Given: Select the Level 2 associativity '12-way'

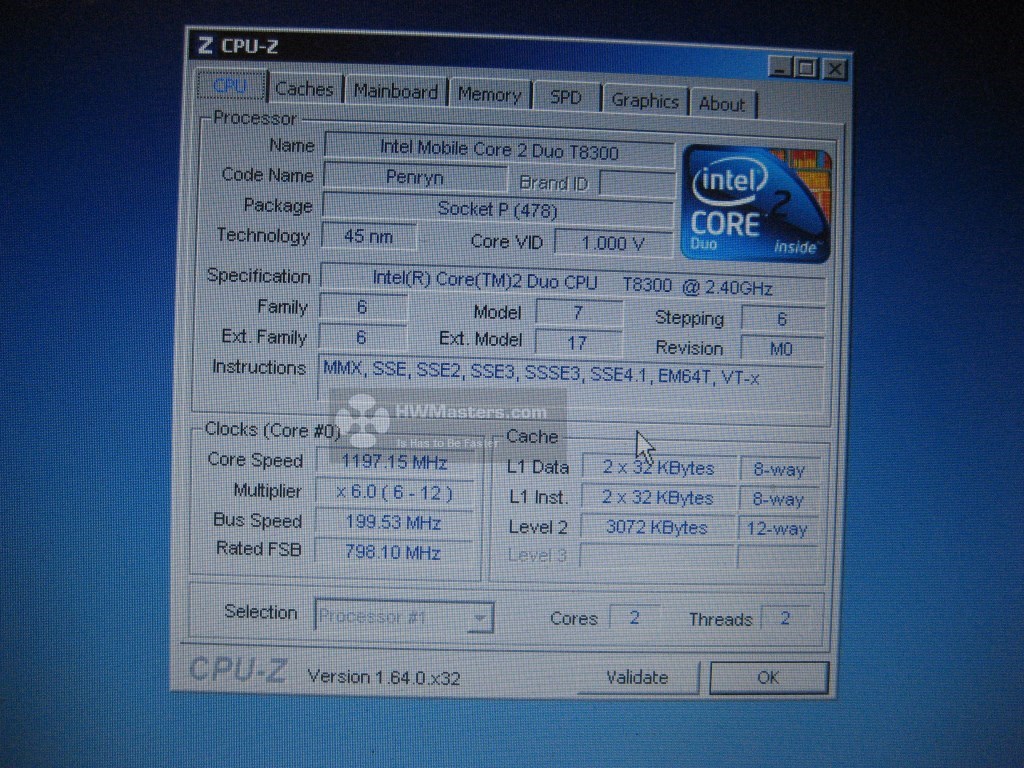Looking at the screenshot, I should pyautogui.click(x=777, y=528).
